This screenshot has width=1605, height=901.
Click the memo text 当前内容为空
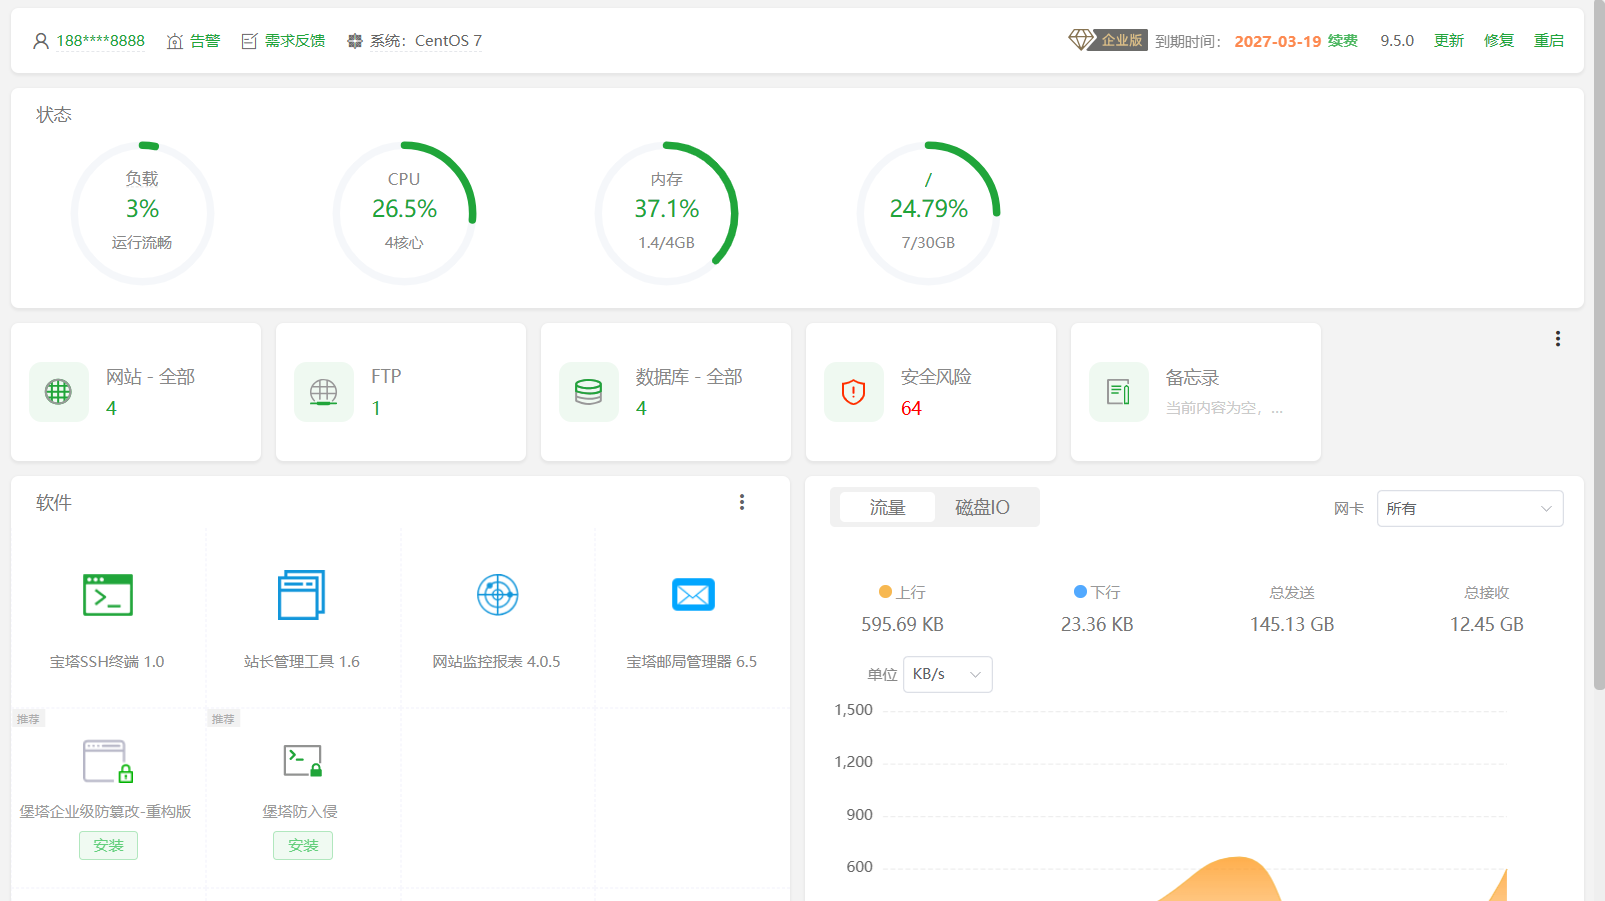pyautogui.click(x=1224, y=408)
